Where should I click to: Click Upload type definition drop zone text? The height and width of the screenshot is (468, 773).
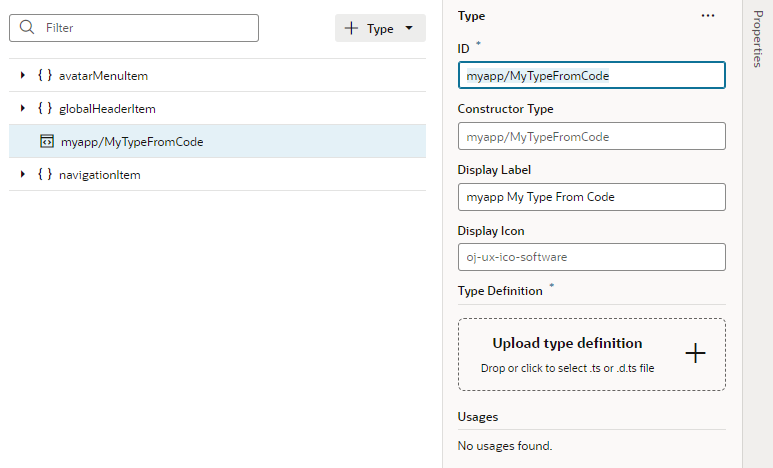[x=567, y=343]
